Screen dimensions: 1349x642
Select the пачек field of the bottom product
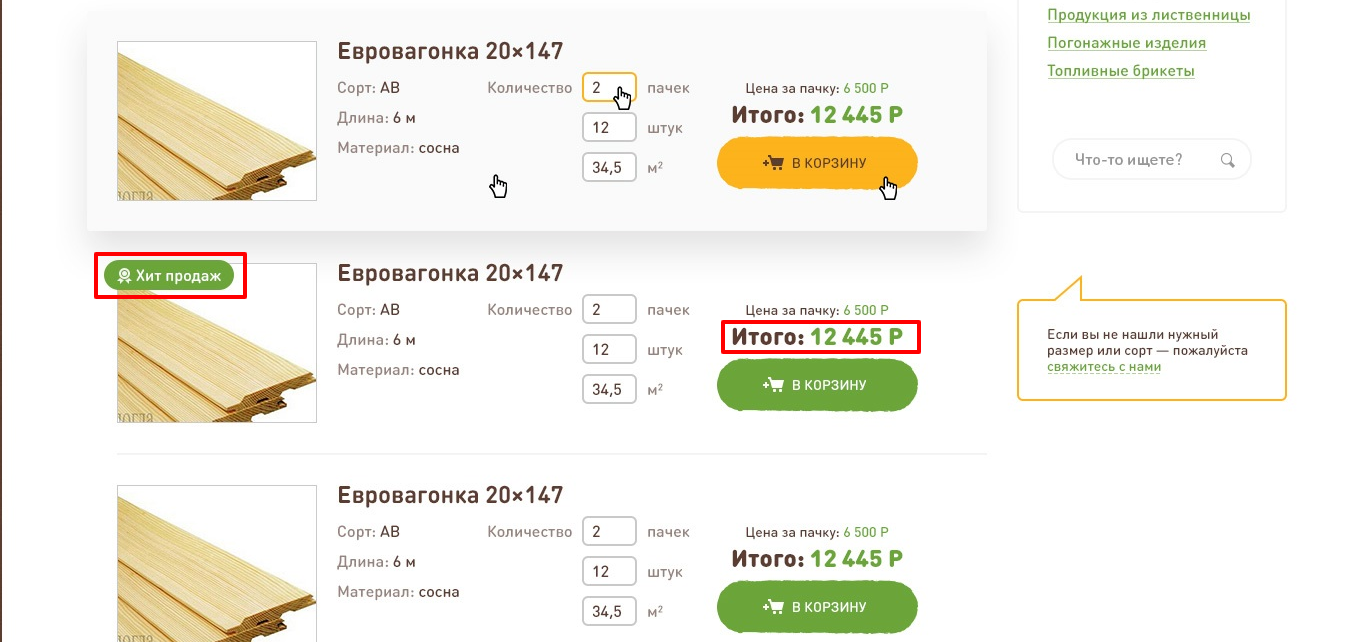point(609,532)
